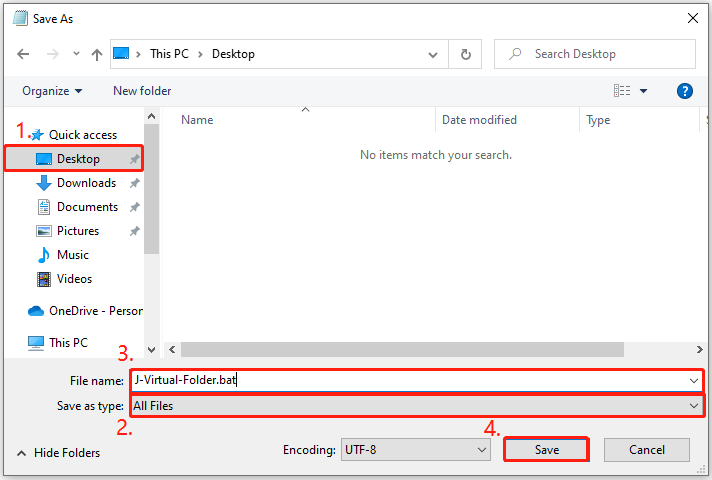The width and height of the screenshot is (712, 480).
Task: Click the pin icon beside Documents
Action: pyautogui.click(x=134, y=207)
